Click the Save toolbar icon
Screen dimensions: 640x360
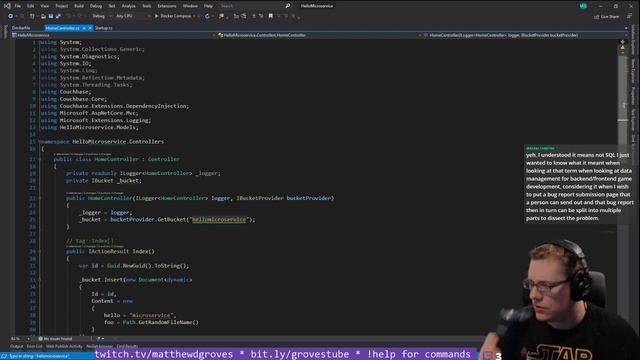pos(51,16)
